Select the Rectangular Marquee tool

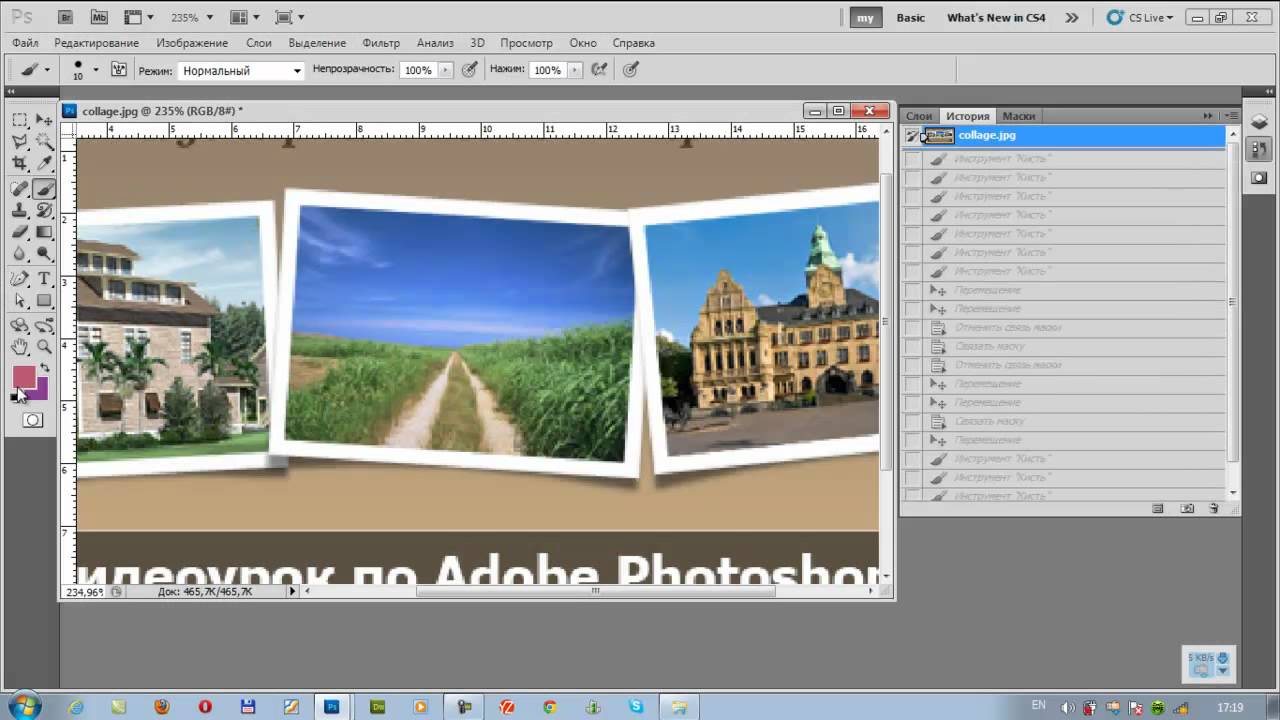click(19, 119)
